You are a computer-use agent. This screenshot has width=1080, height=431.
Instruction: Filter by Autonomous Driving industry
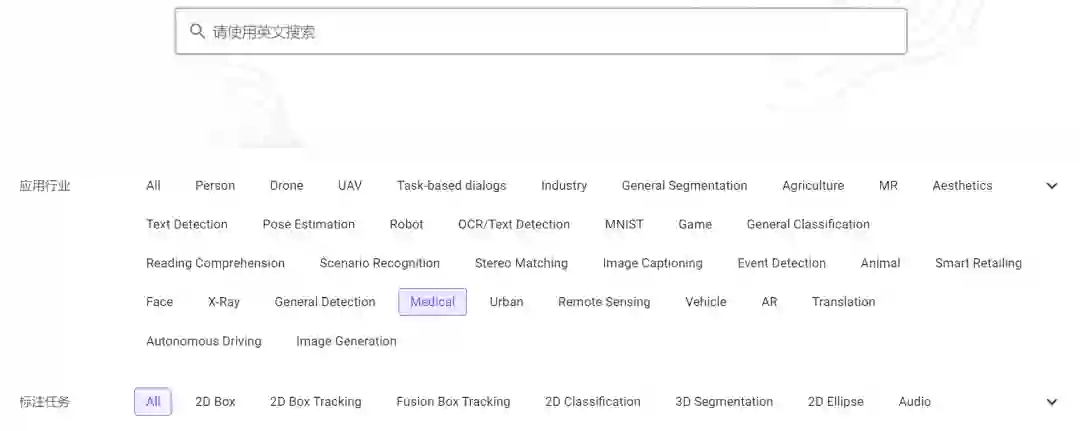pyautogui.click(x=204, y=341)
